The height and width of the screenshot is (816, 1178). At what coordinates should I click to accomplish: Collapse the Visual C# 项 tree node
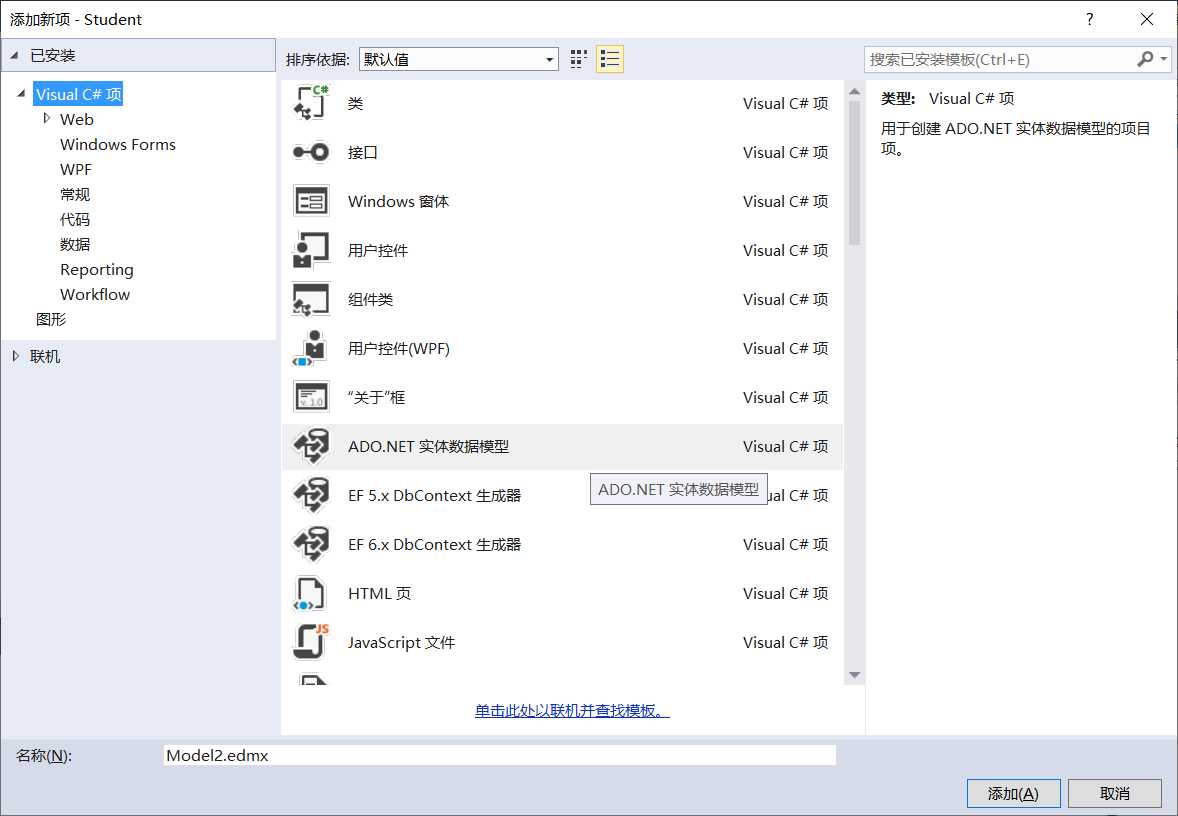pyautogui.click(x=21, y=95)
